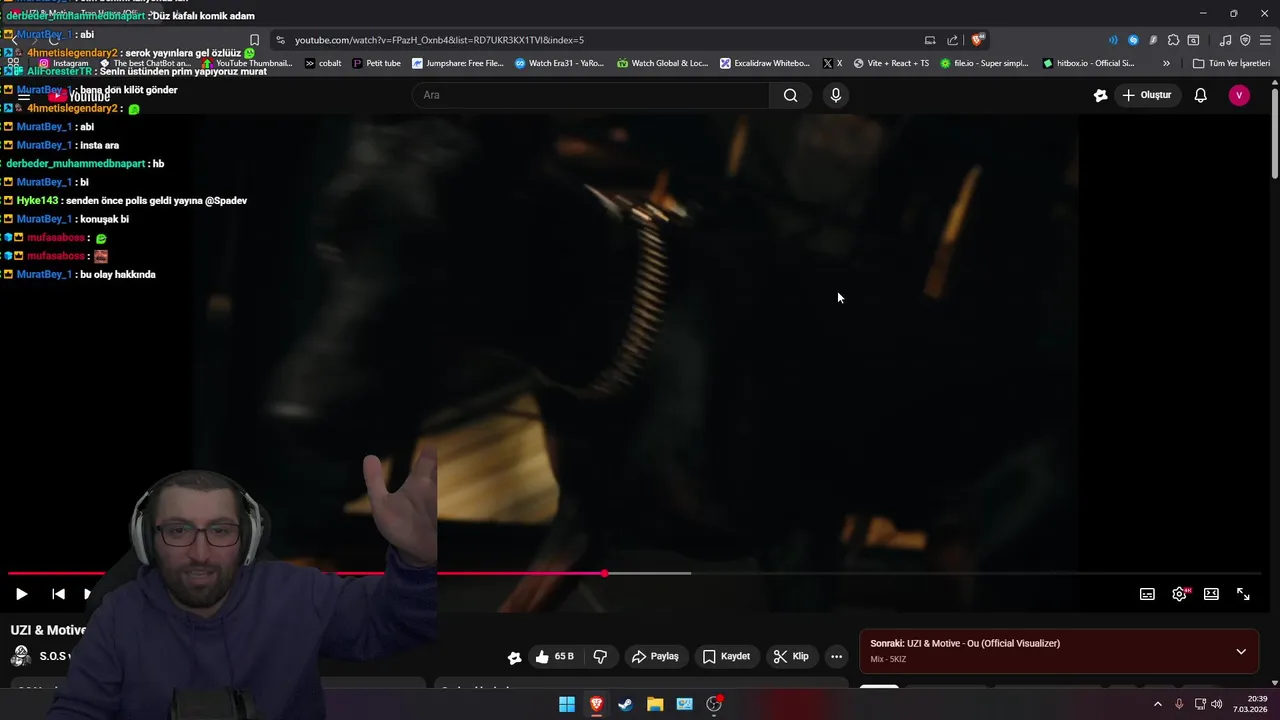Enter fullscreen from the player controls

pyautogui.click(x=1243, y=594)
